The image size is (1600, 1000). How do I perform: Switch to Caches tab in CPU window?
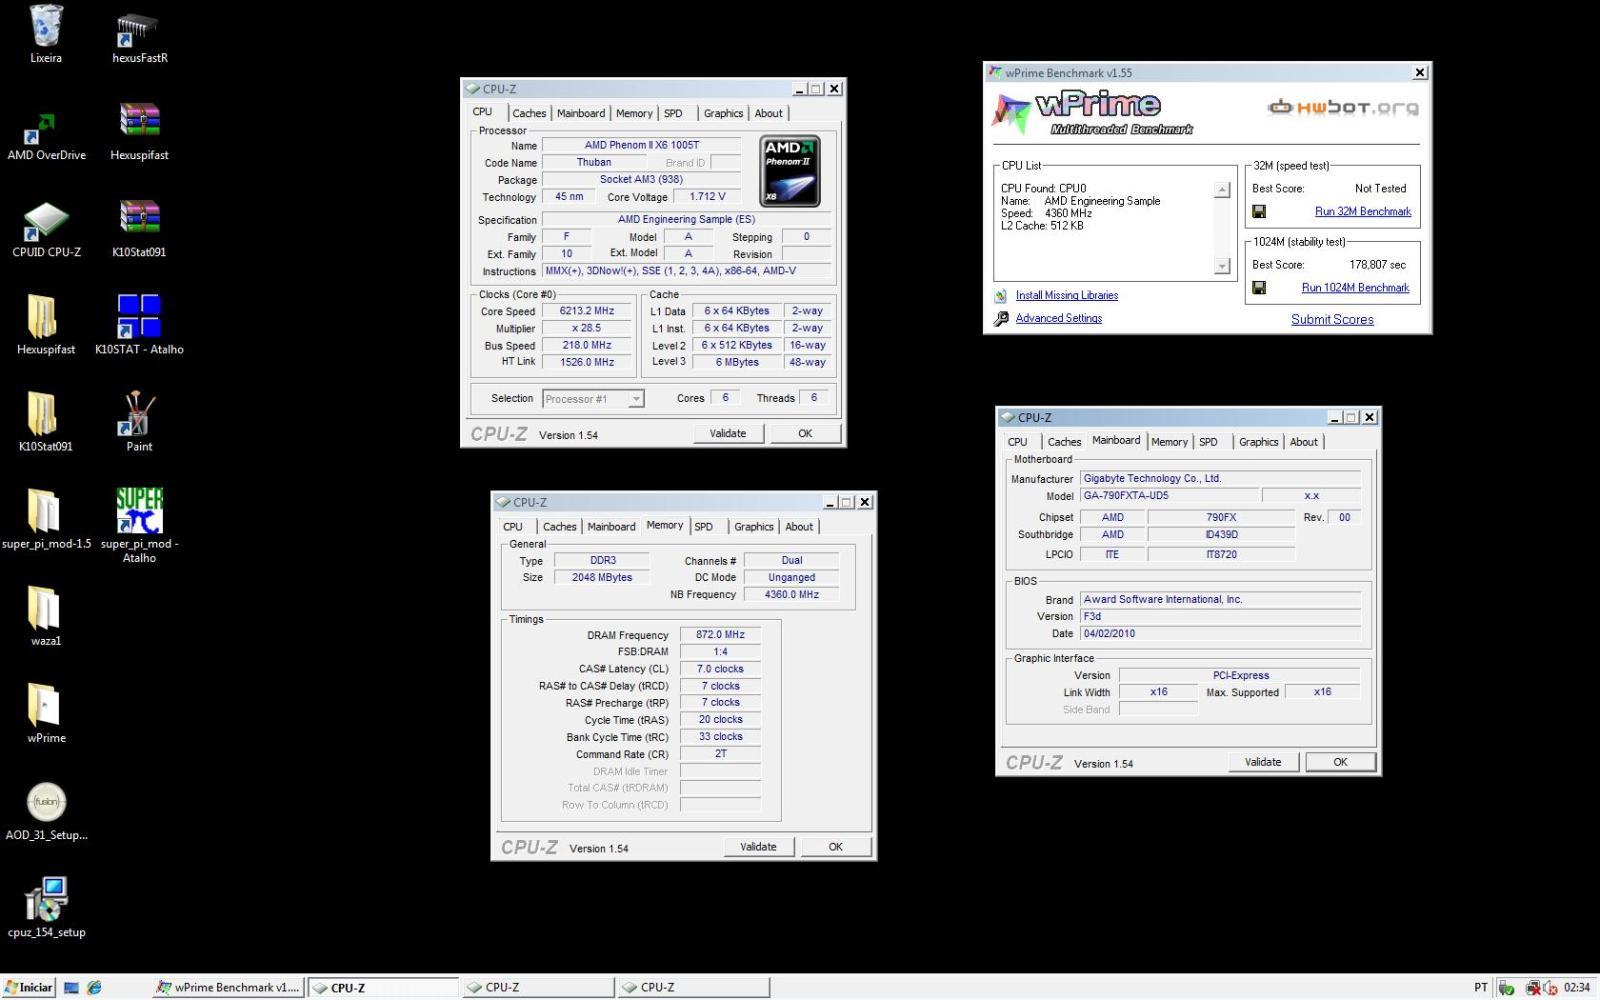pyautogui.click(x=529, y=114)
